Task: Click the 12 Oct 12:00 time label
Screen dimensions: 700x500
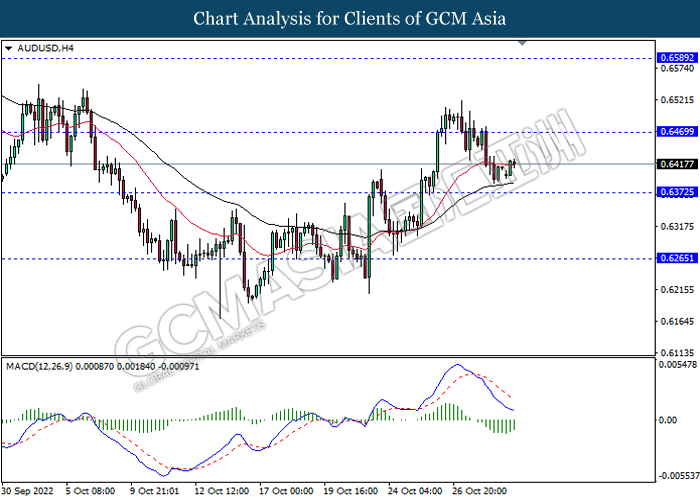Action: tap(222, 491)
